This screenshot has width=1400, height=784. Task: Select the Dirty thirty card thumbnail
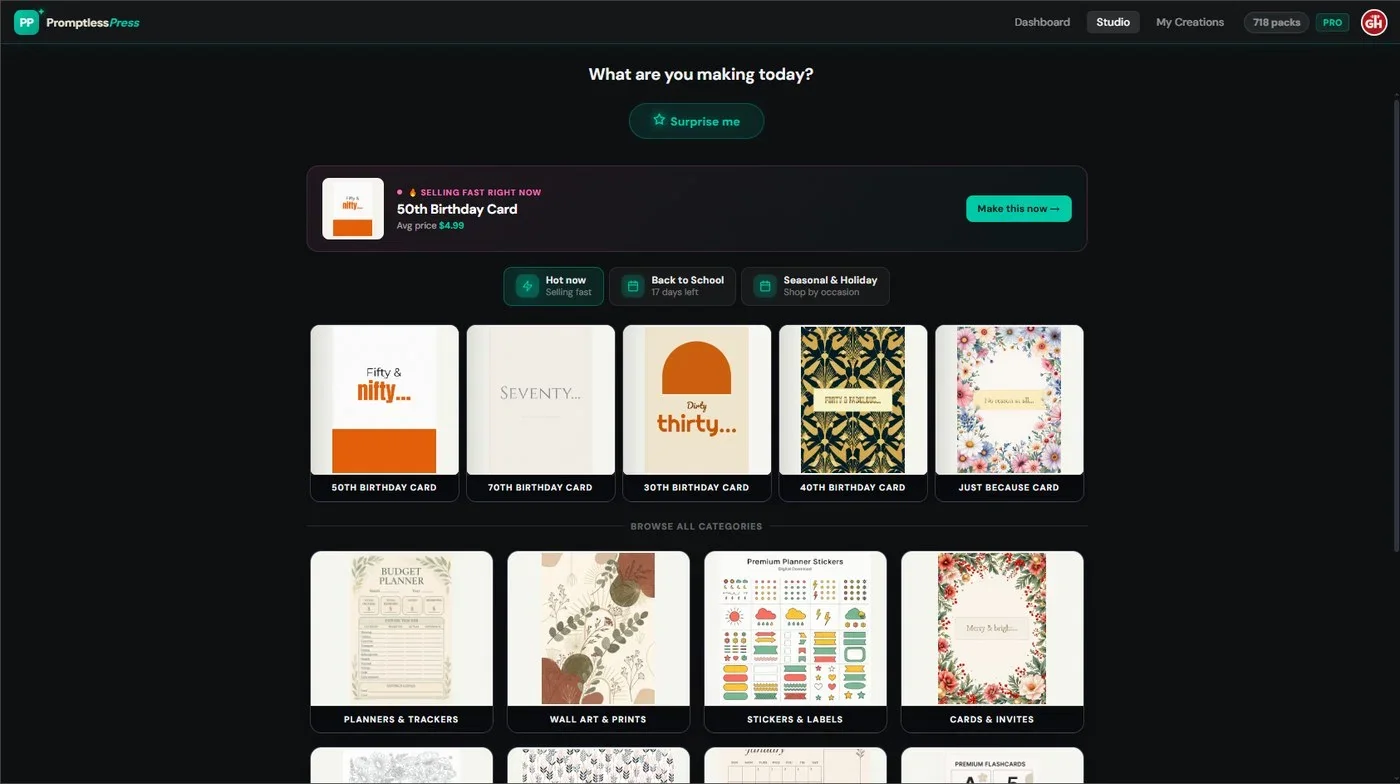697,400
